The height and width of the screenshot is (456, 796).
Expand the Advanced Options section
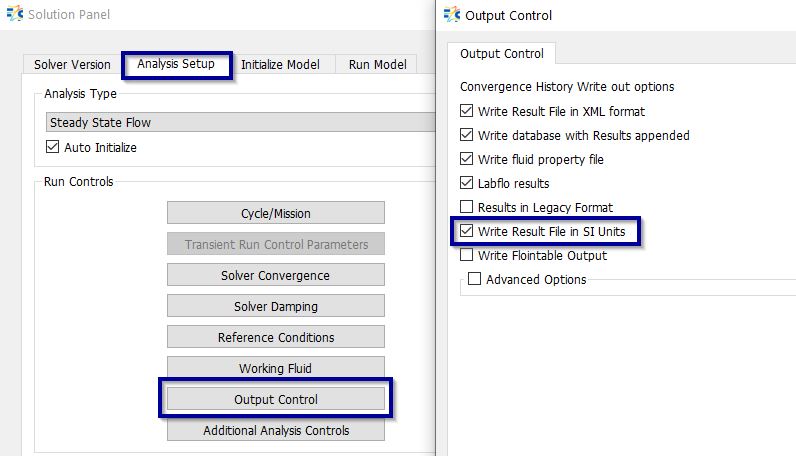(475, 280)
